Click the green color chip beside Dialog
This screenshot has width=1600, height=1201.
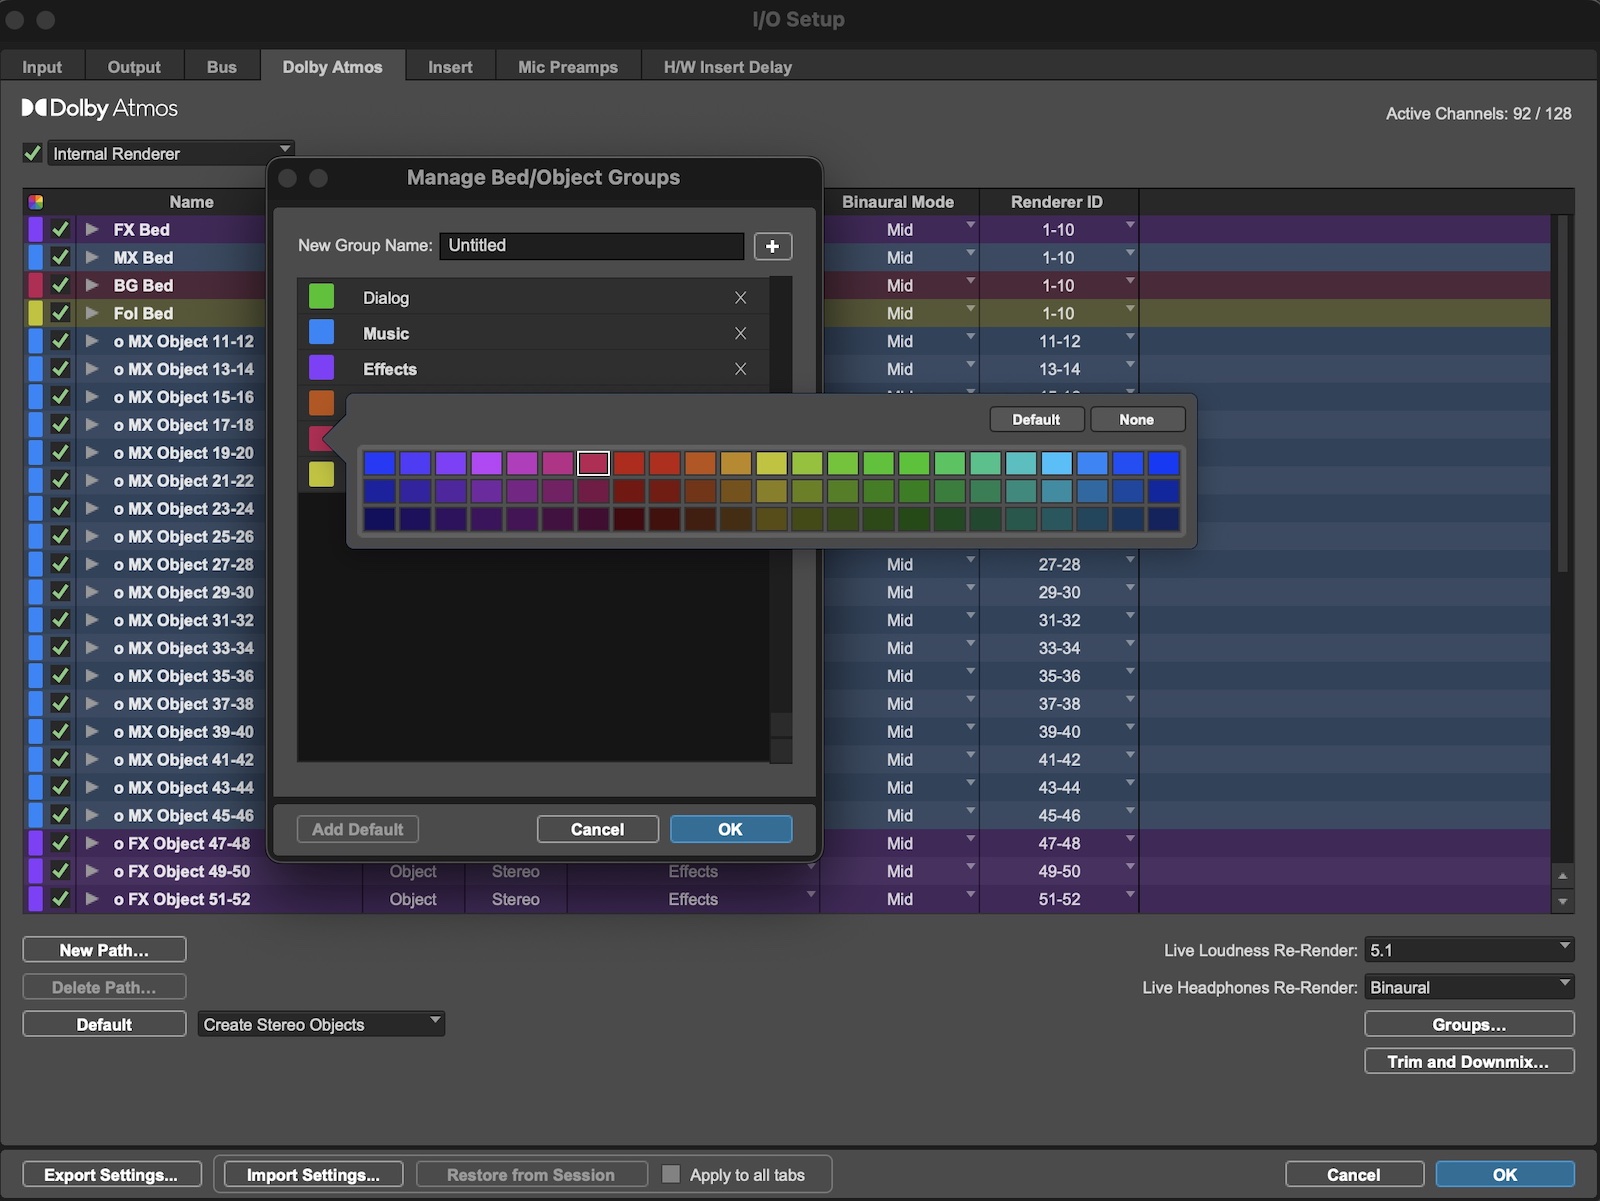tap(321, 296)
